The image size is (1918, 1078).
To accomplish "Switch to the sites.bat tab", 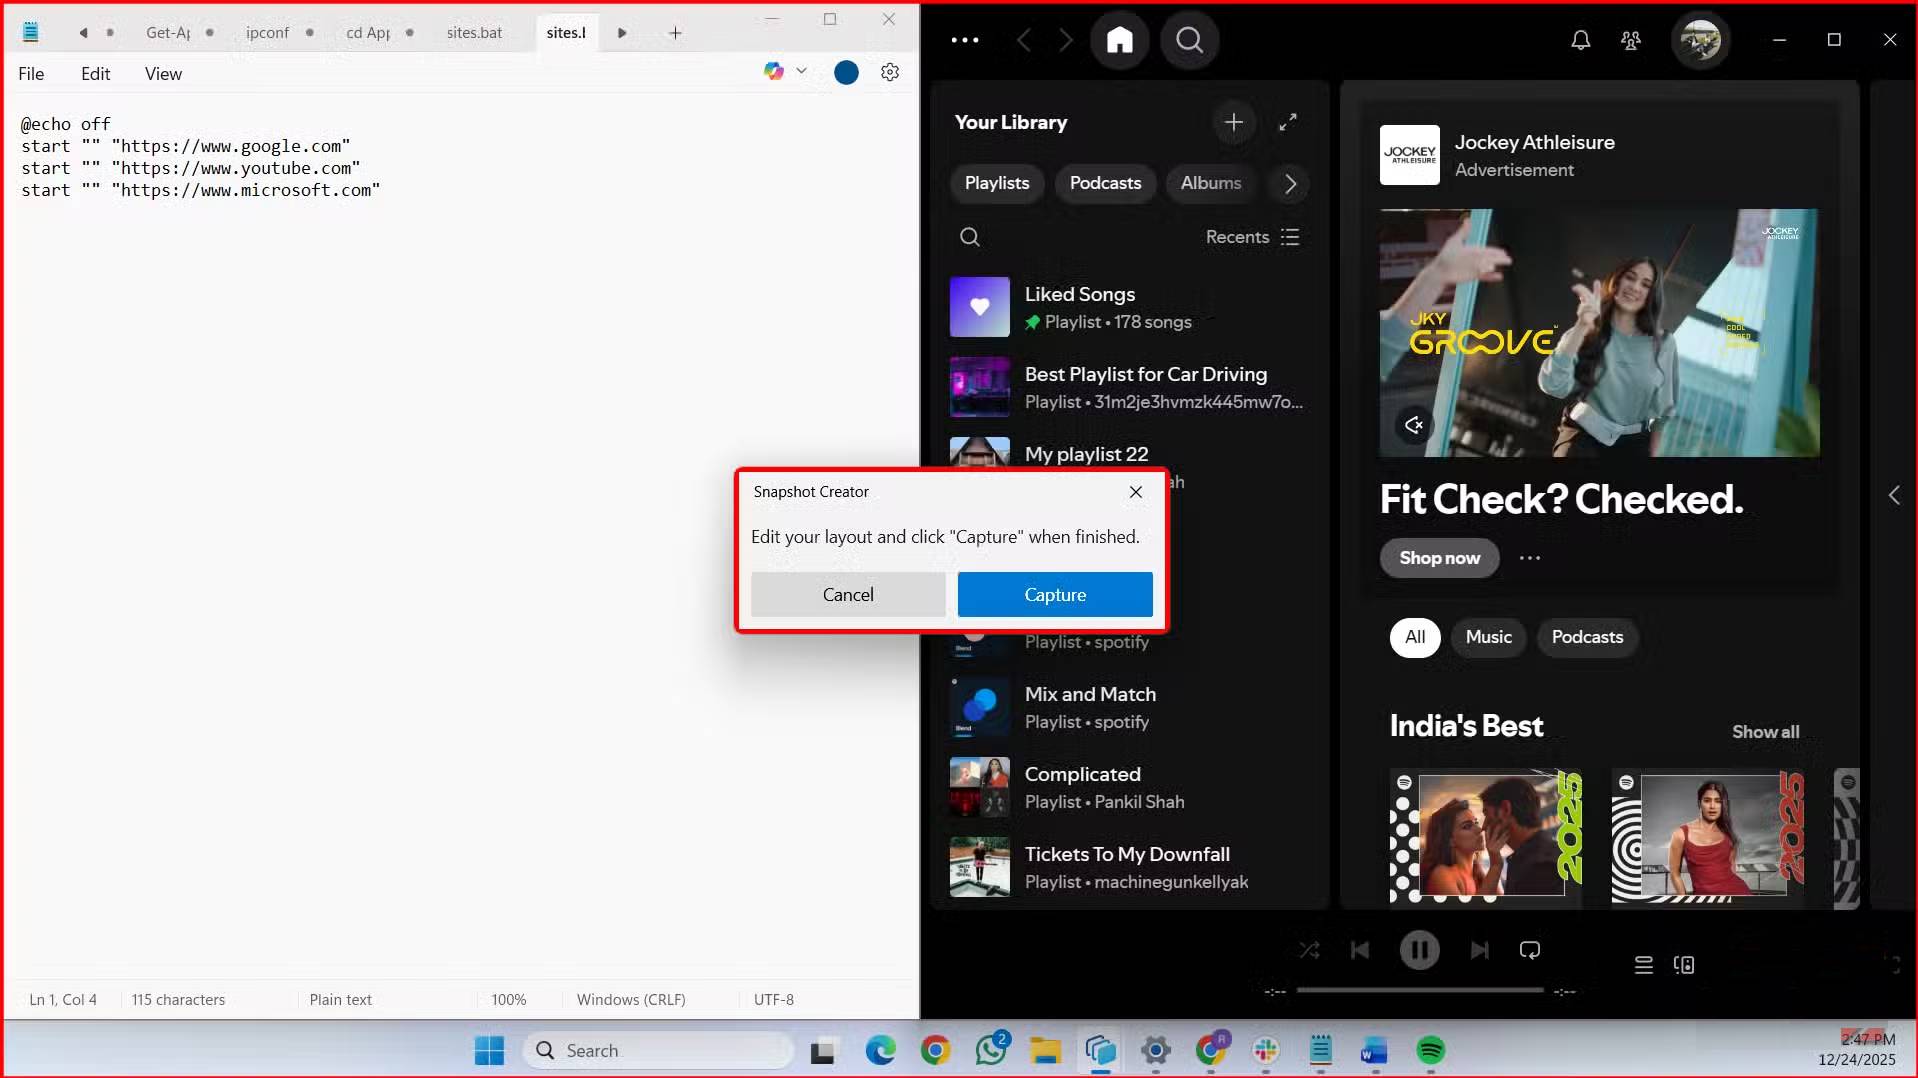I will [474, 33].
